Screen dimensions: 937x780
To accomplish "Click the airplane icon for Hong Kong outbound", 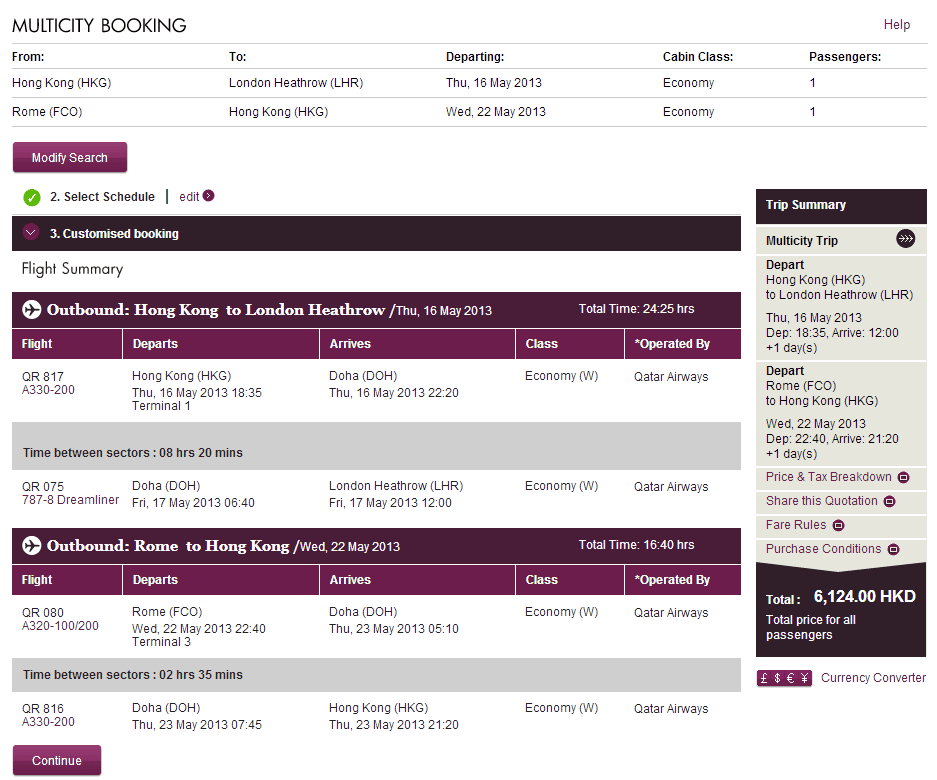I will 31,310.
